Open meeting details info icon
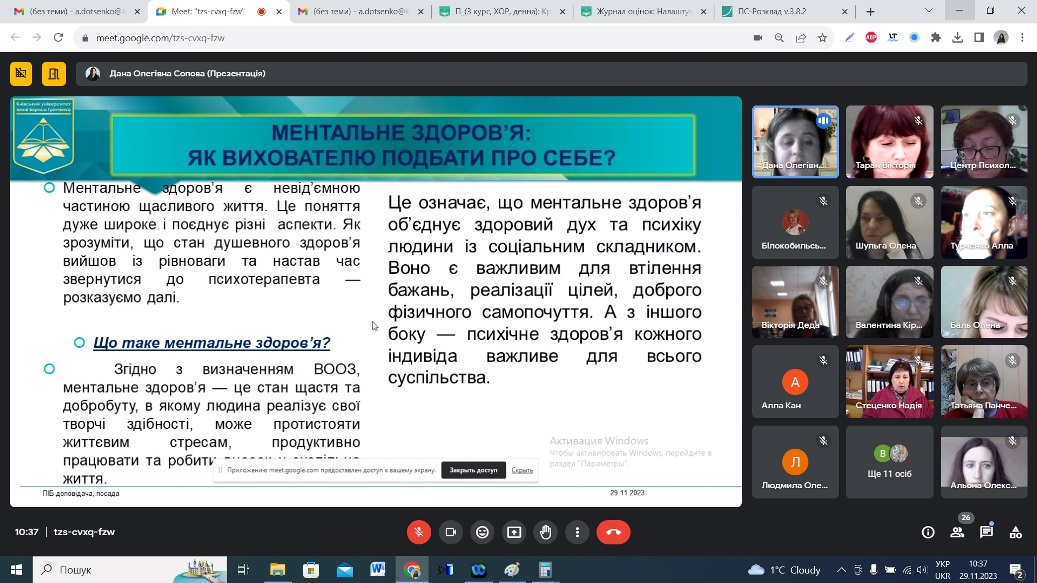 coord(928,532)
